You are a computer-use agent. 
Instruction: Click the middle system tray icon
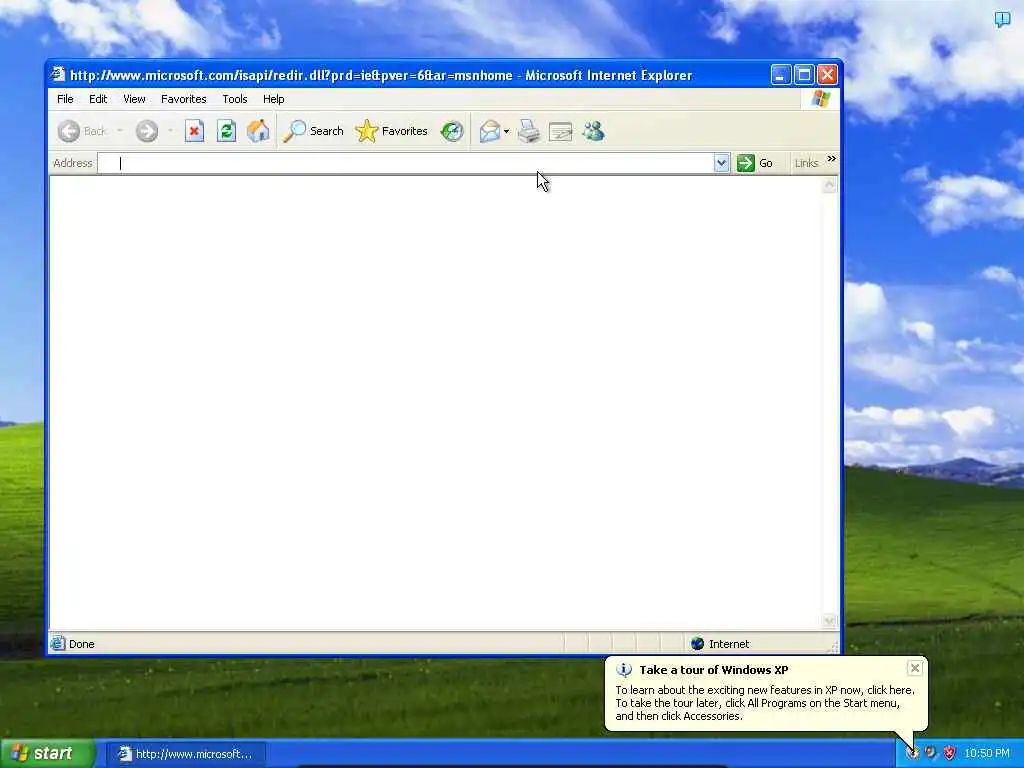931,753
